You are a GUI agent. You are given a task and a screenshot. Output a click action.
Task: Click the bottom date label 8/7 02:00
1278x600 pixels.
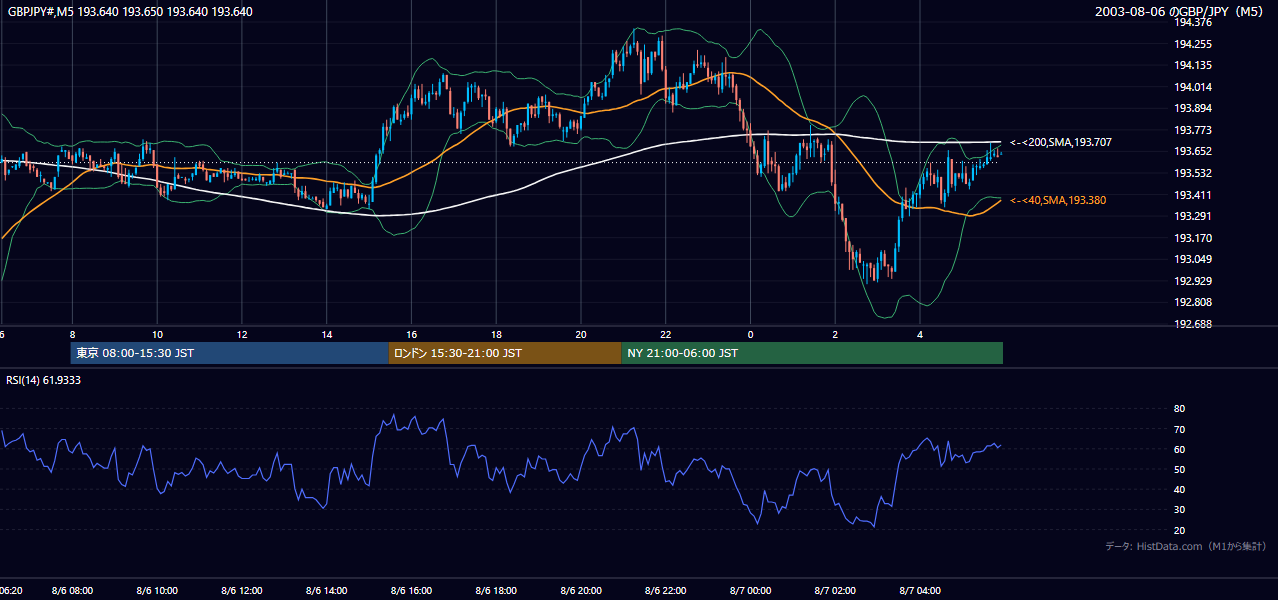coord(836,591)
